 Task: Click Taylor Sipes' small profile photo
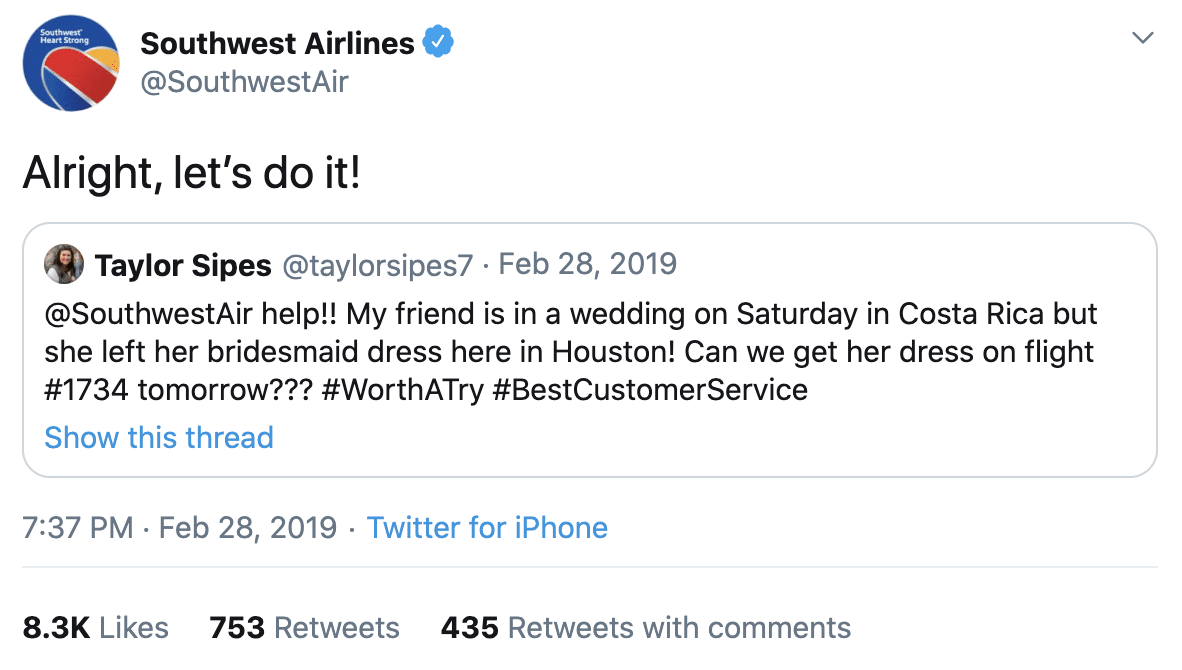click(x=64, y=264)
